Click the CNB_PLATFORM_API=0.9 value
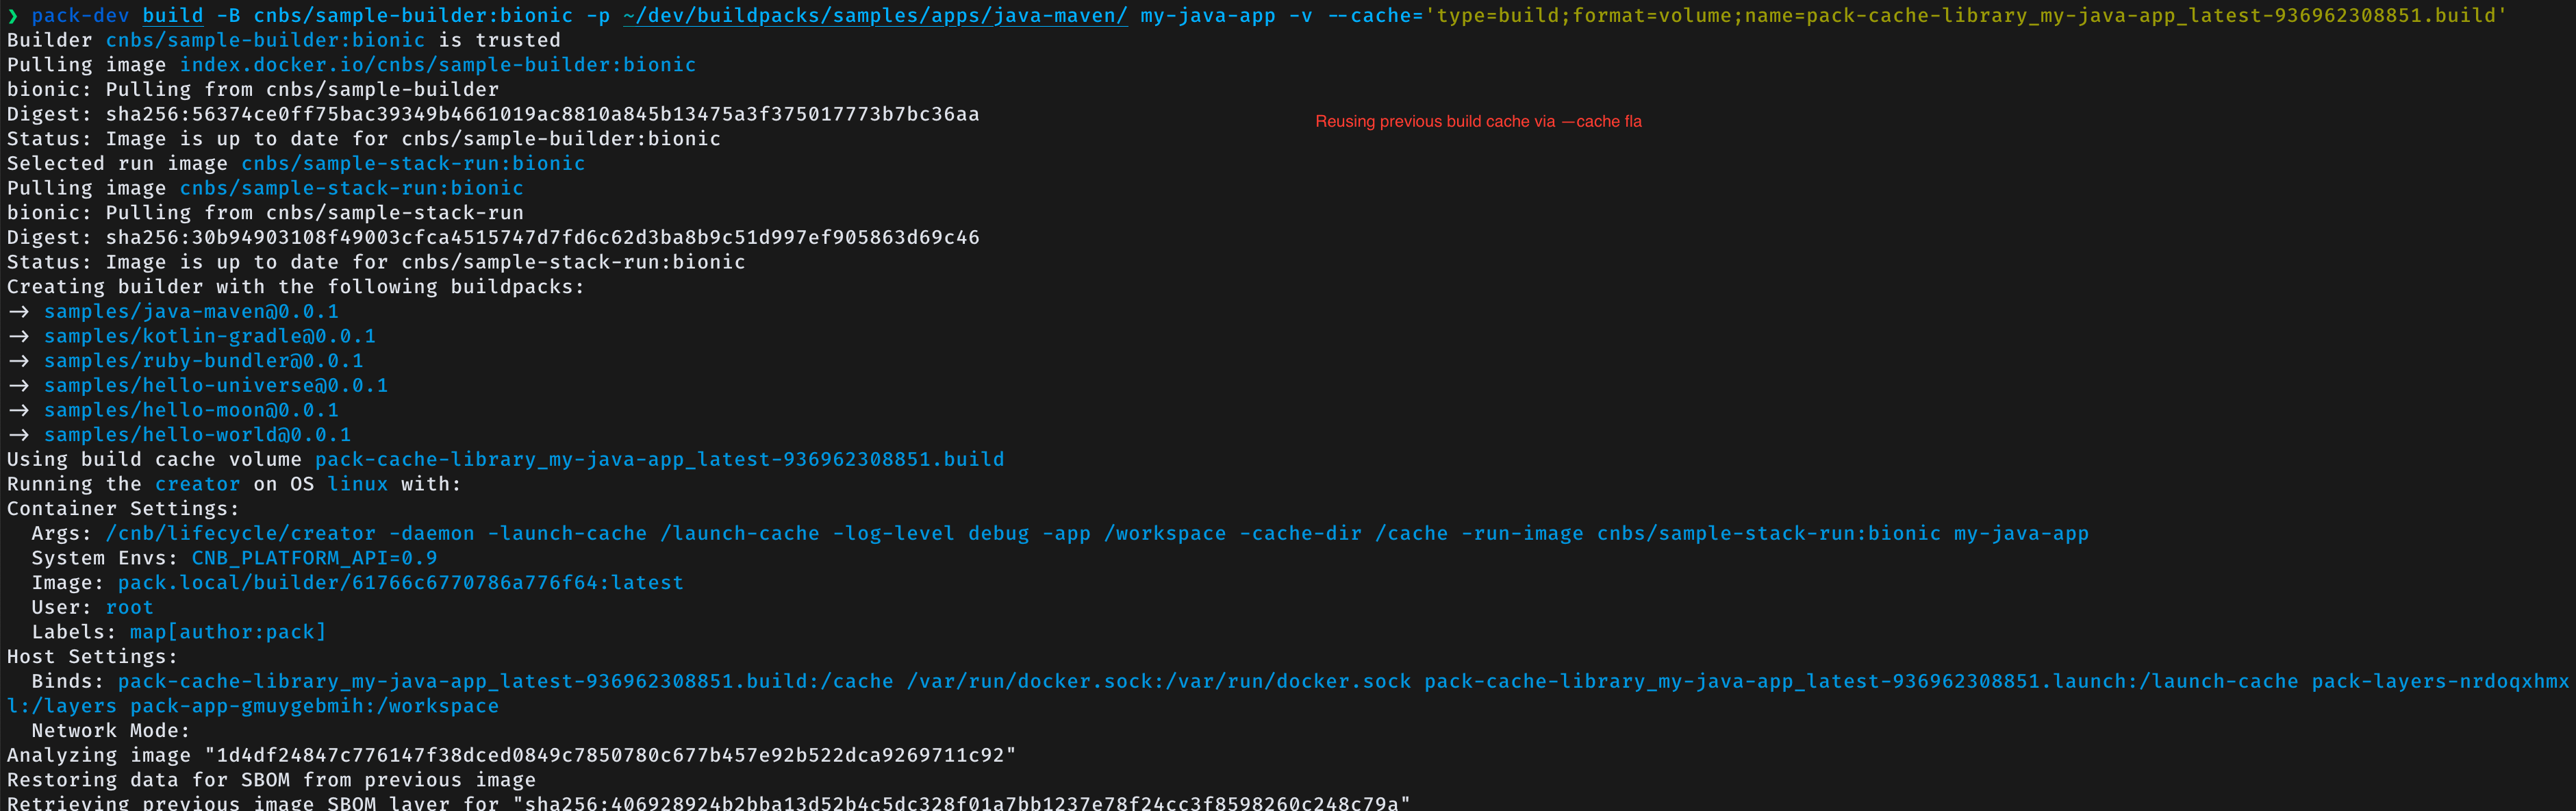This screenshot has width=2576, height=811. (x=314, y=558)
